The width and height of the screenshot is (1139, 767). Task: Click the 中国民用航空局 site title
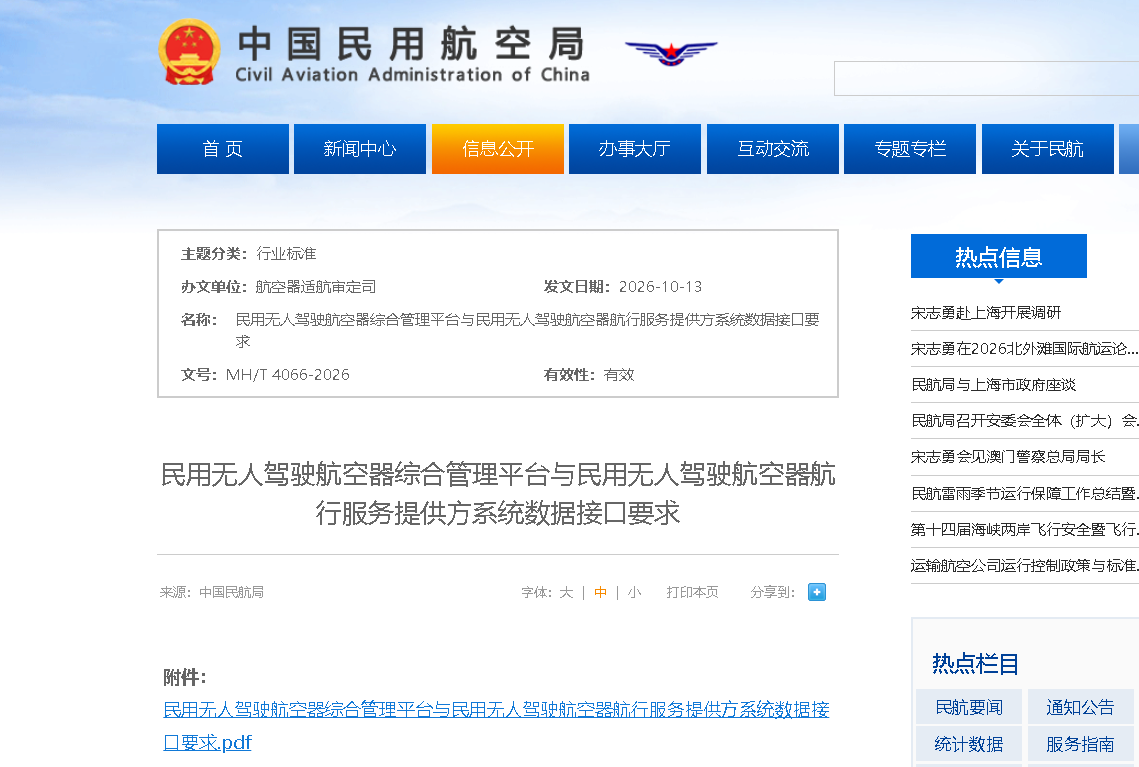[412, 44]
